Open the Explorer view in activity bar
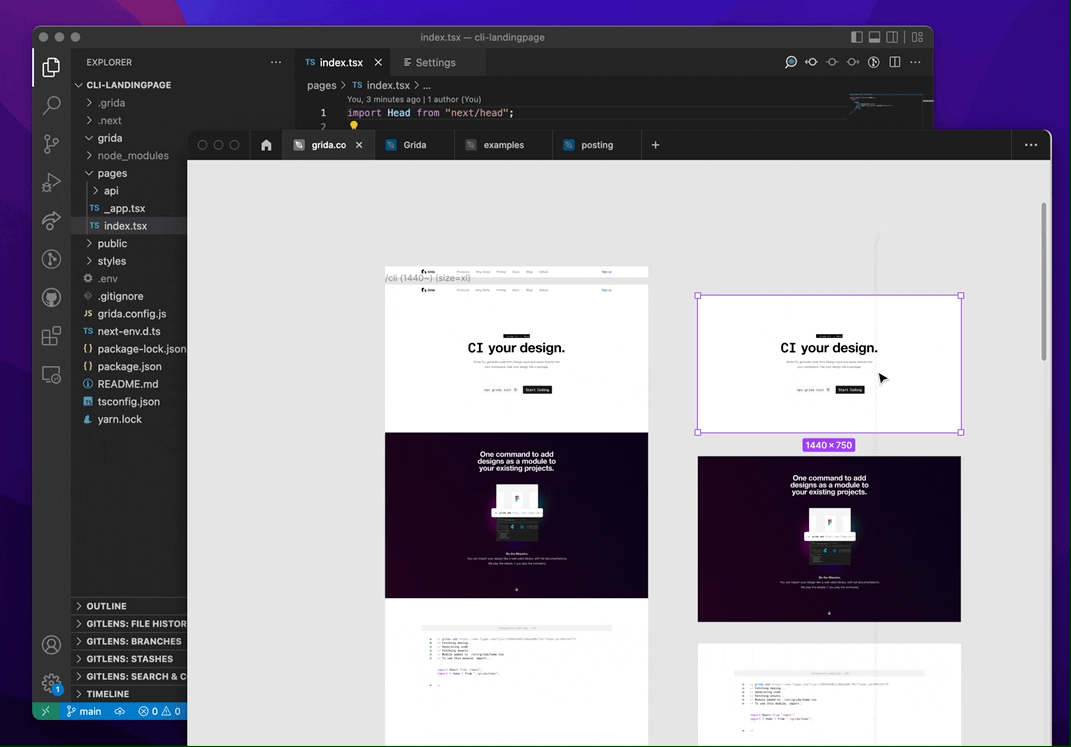 (x=51, y=67)
